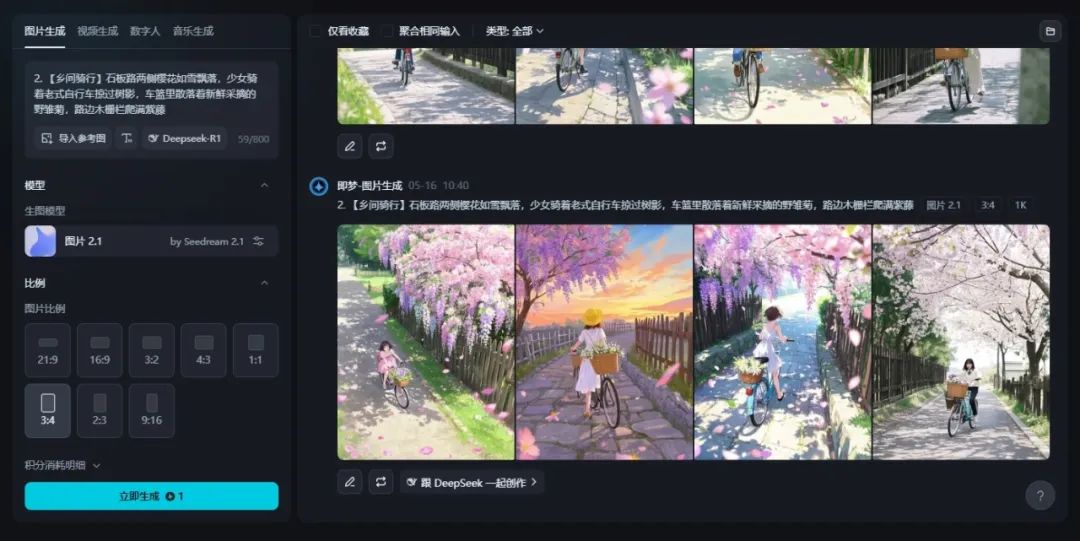Open the sunset girl with yellow hat image

coord(604,342)
